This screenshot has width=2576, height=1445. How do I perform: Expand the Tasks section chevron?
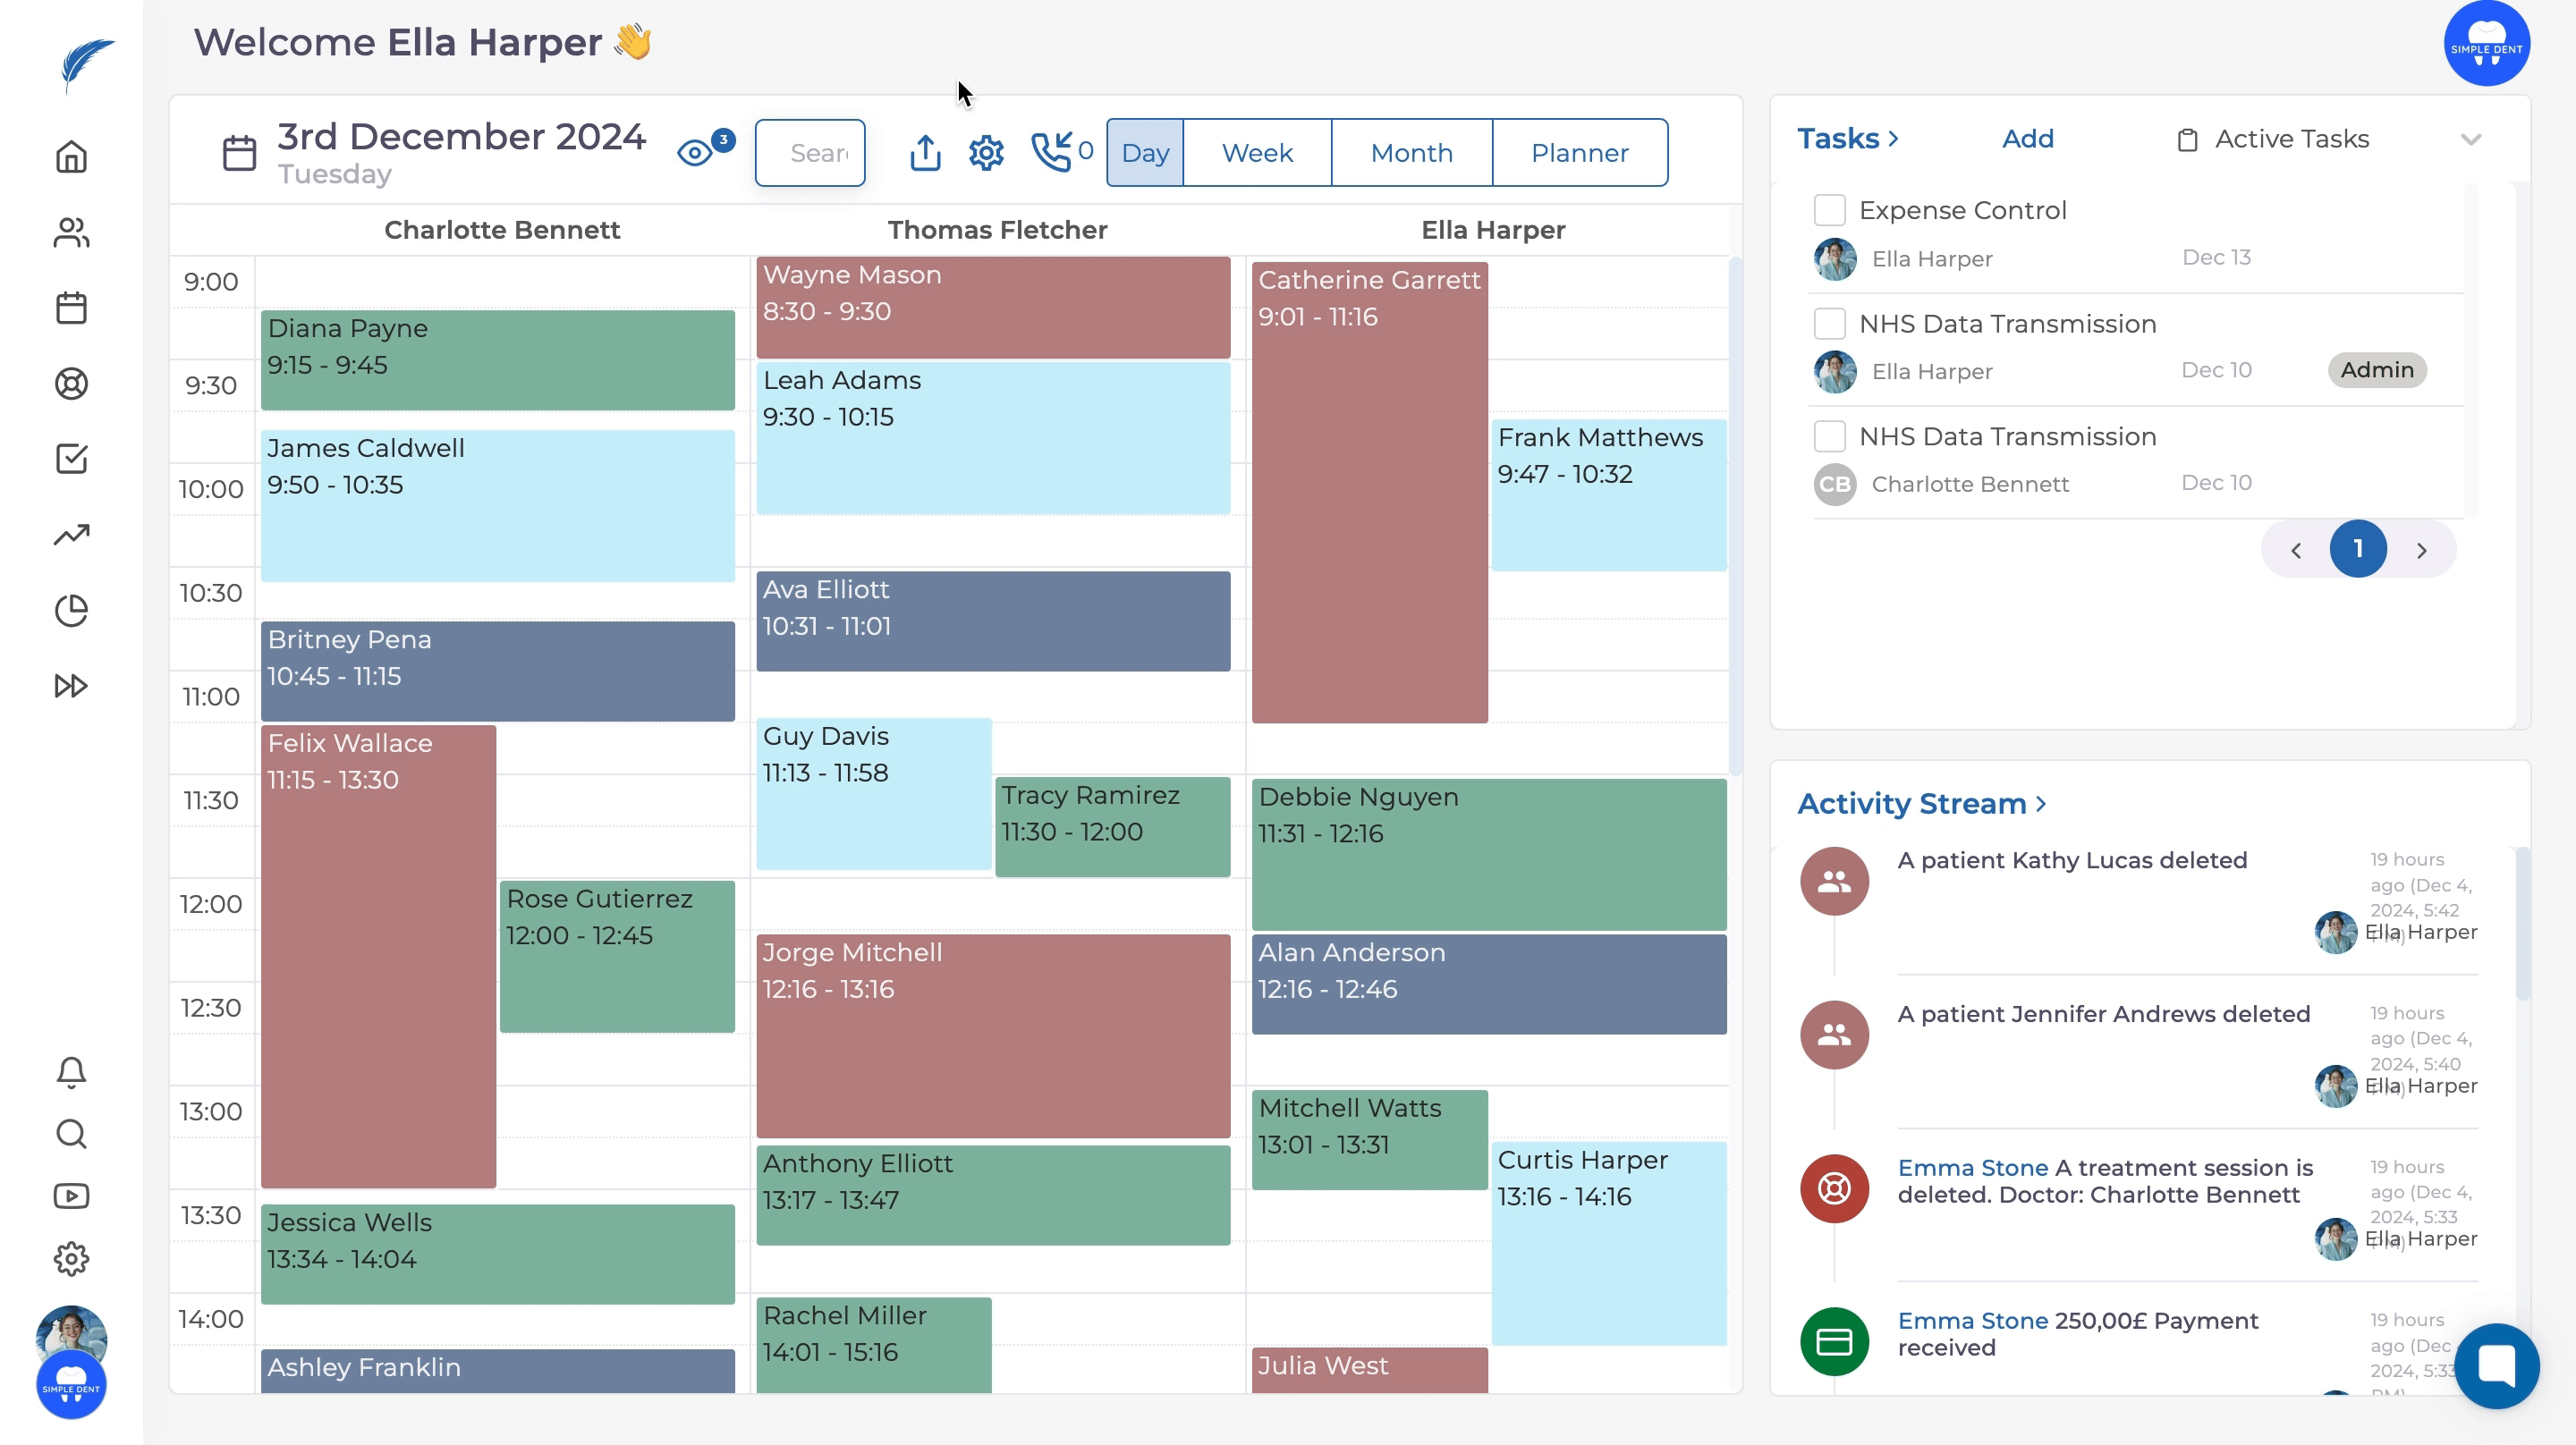[1893, 139]
